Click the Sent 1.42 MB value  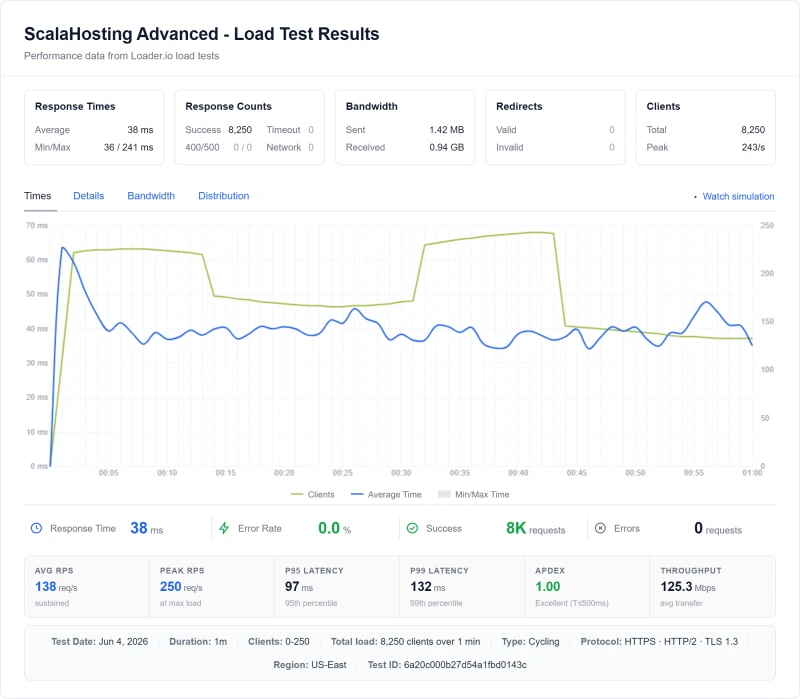[x=446, y=130]
